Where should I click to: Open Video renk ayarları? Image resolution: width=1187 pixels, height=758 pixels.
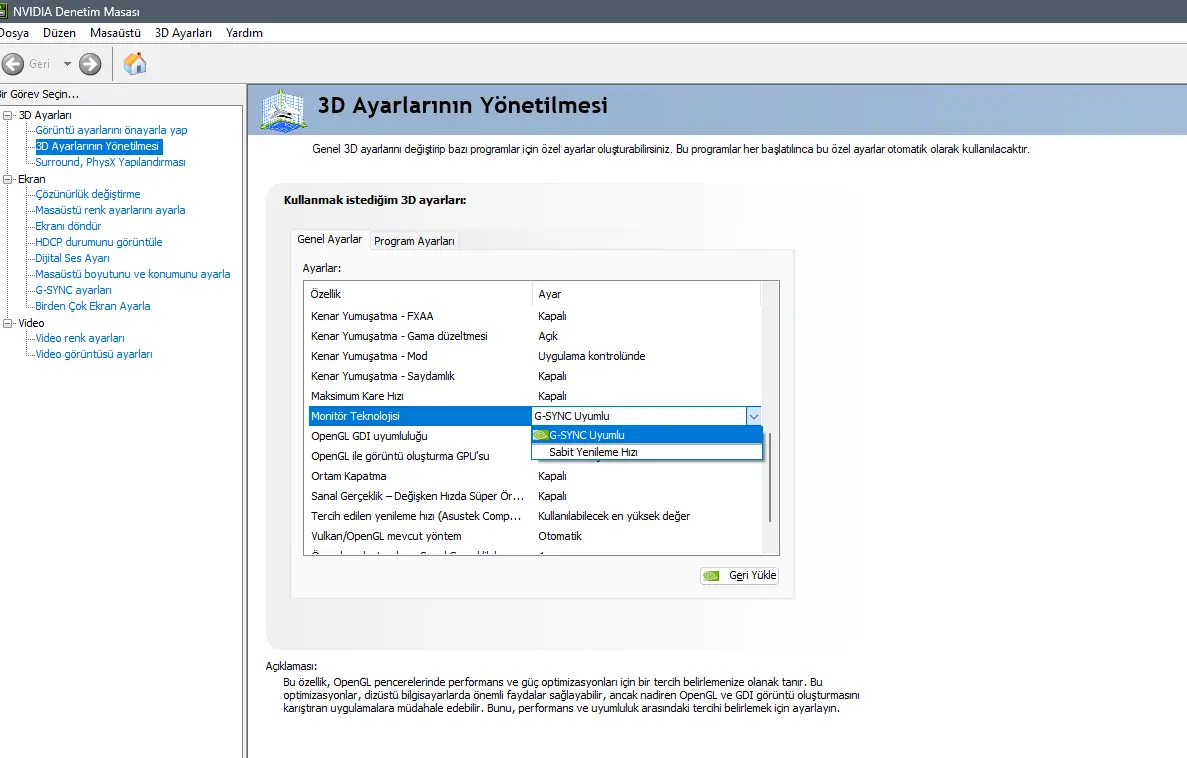(79, 338)
